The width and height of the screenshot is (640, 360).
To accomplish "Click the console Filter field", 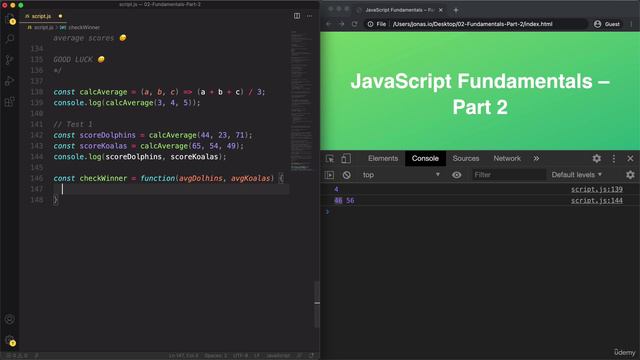I will click(508, 175).
